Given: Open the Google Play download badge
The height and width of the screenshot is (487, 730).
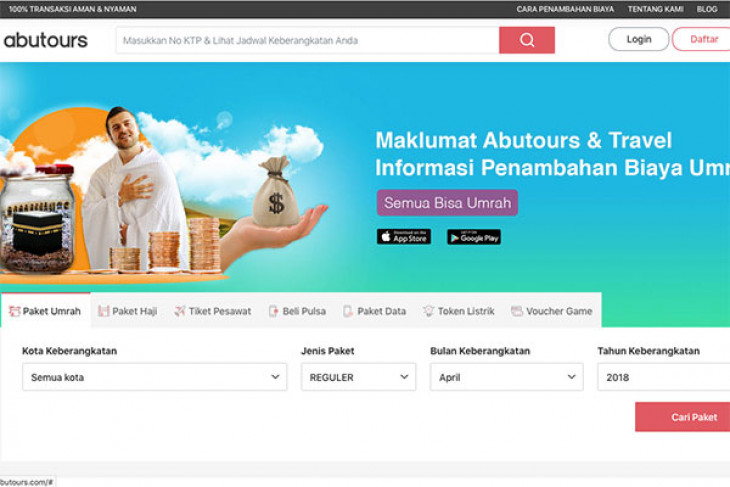Looking at the screenshot, I should [474, 237].
